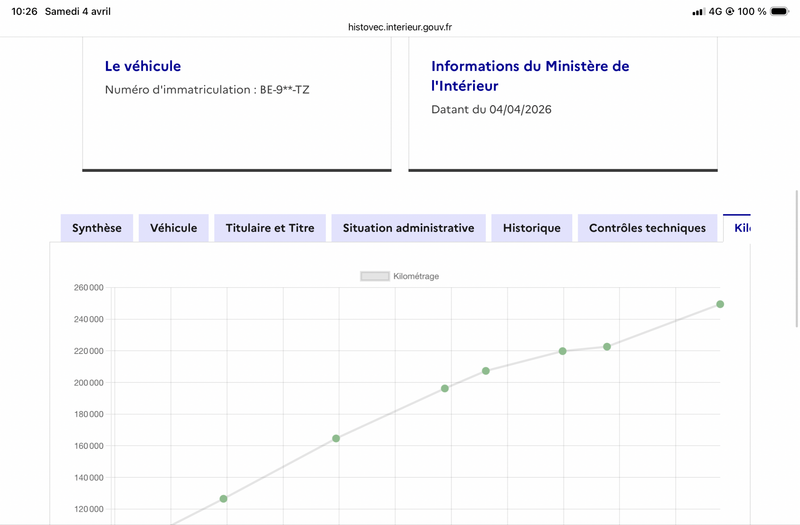Go to the Historique tab
The width and height of the screenshot is (800, 525).
click(x=532, y=228)
